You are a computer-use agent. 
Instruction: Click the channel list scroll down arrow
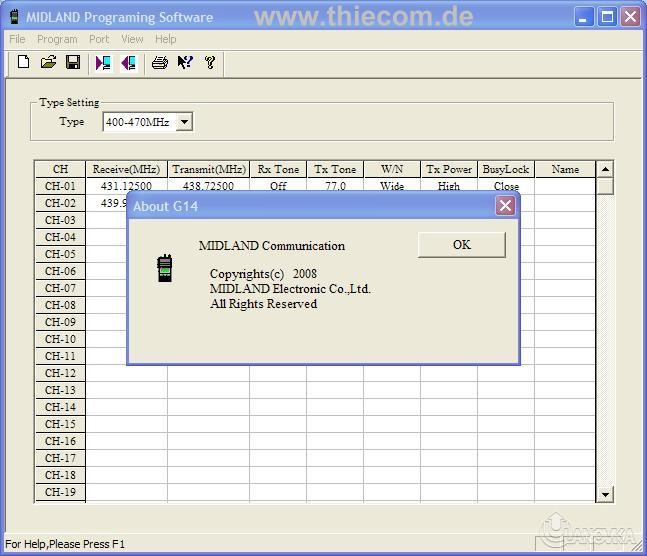(604, 494)
